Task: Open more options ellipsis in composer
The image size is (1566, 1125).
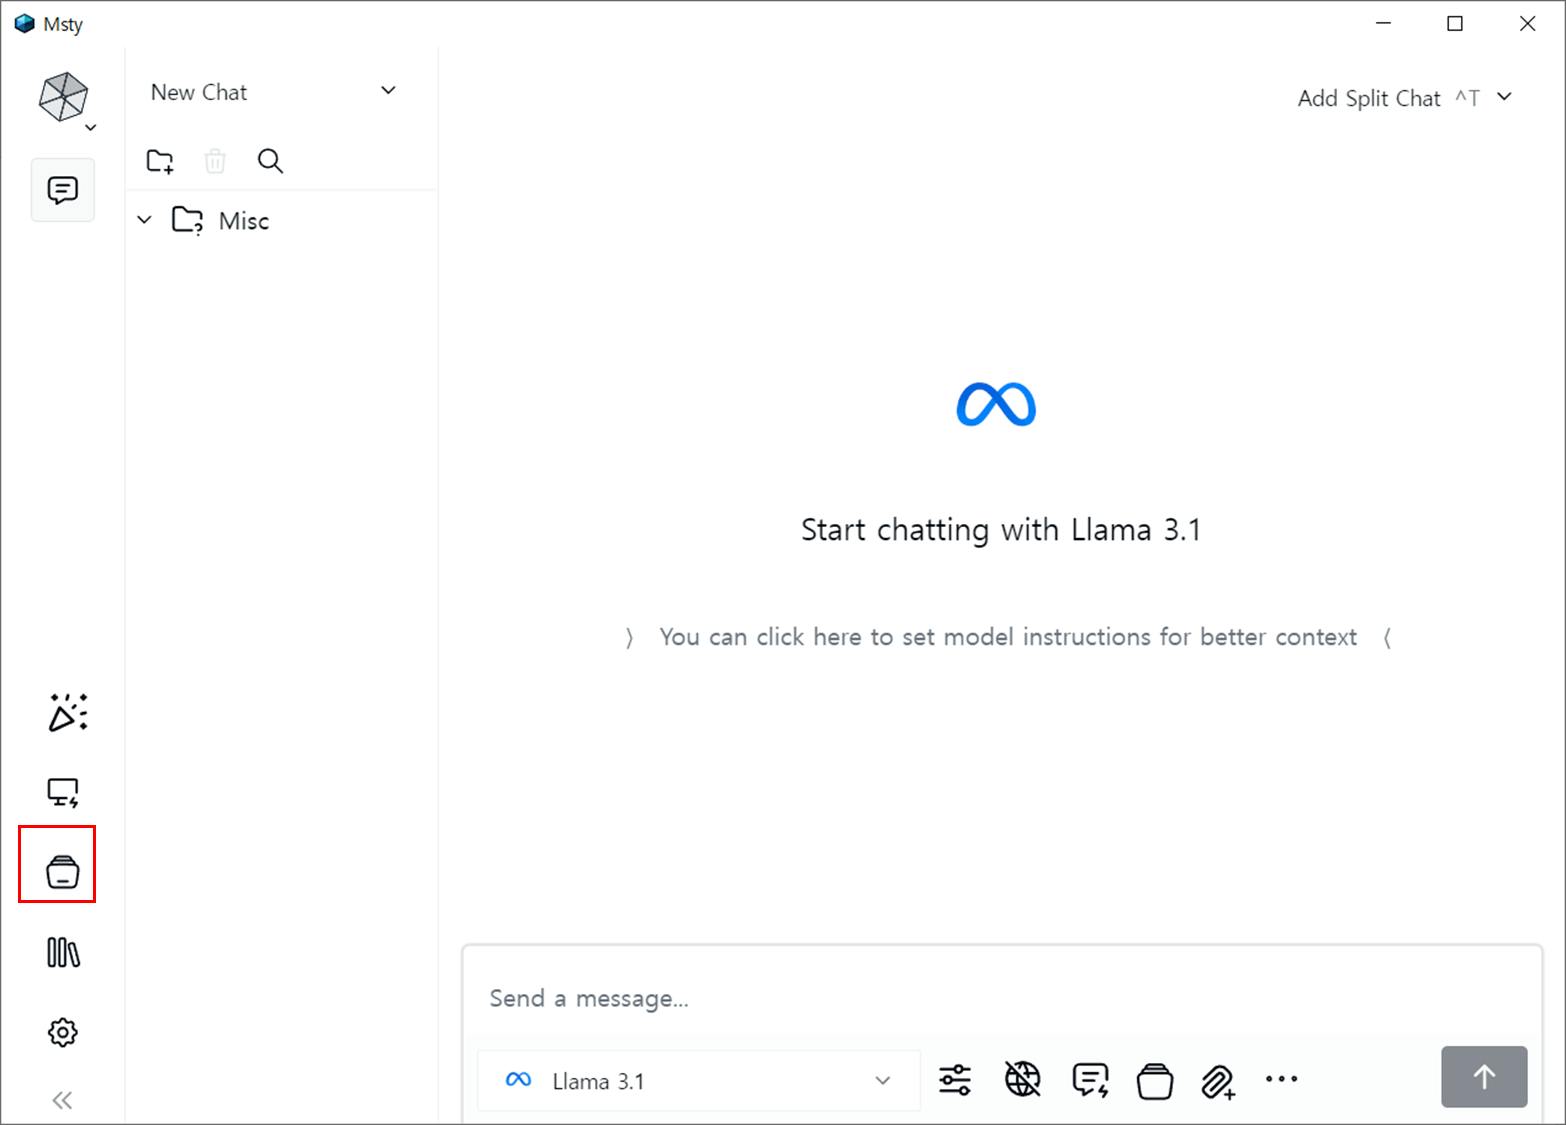Action: [x=1281, y=1079]
